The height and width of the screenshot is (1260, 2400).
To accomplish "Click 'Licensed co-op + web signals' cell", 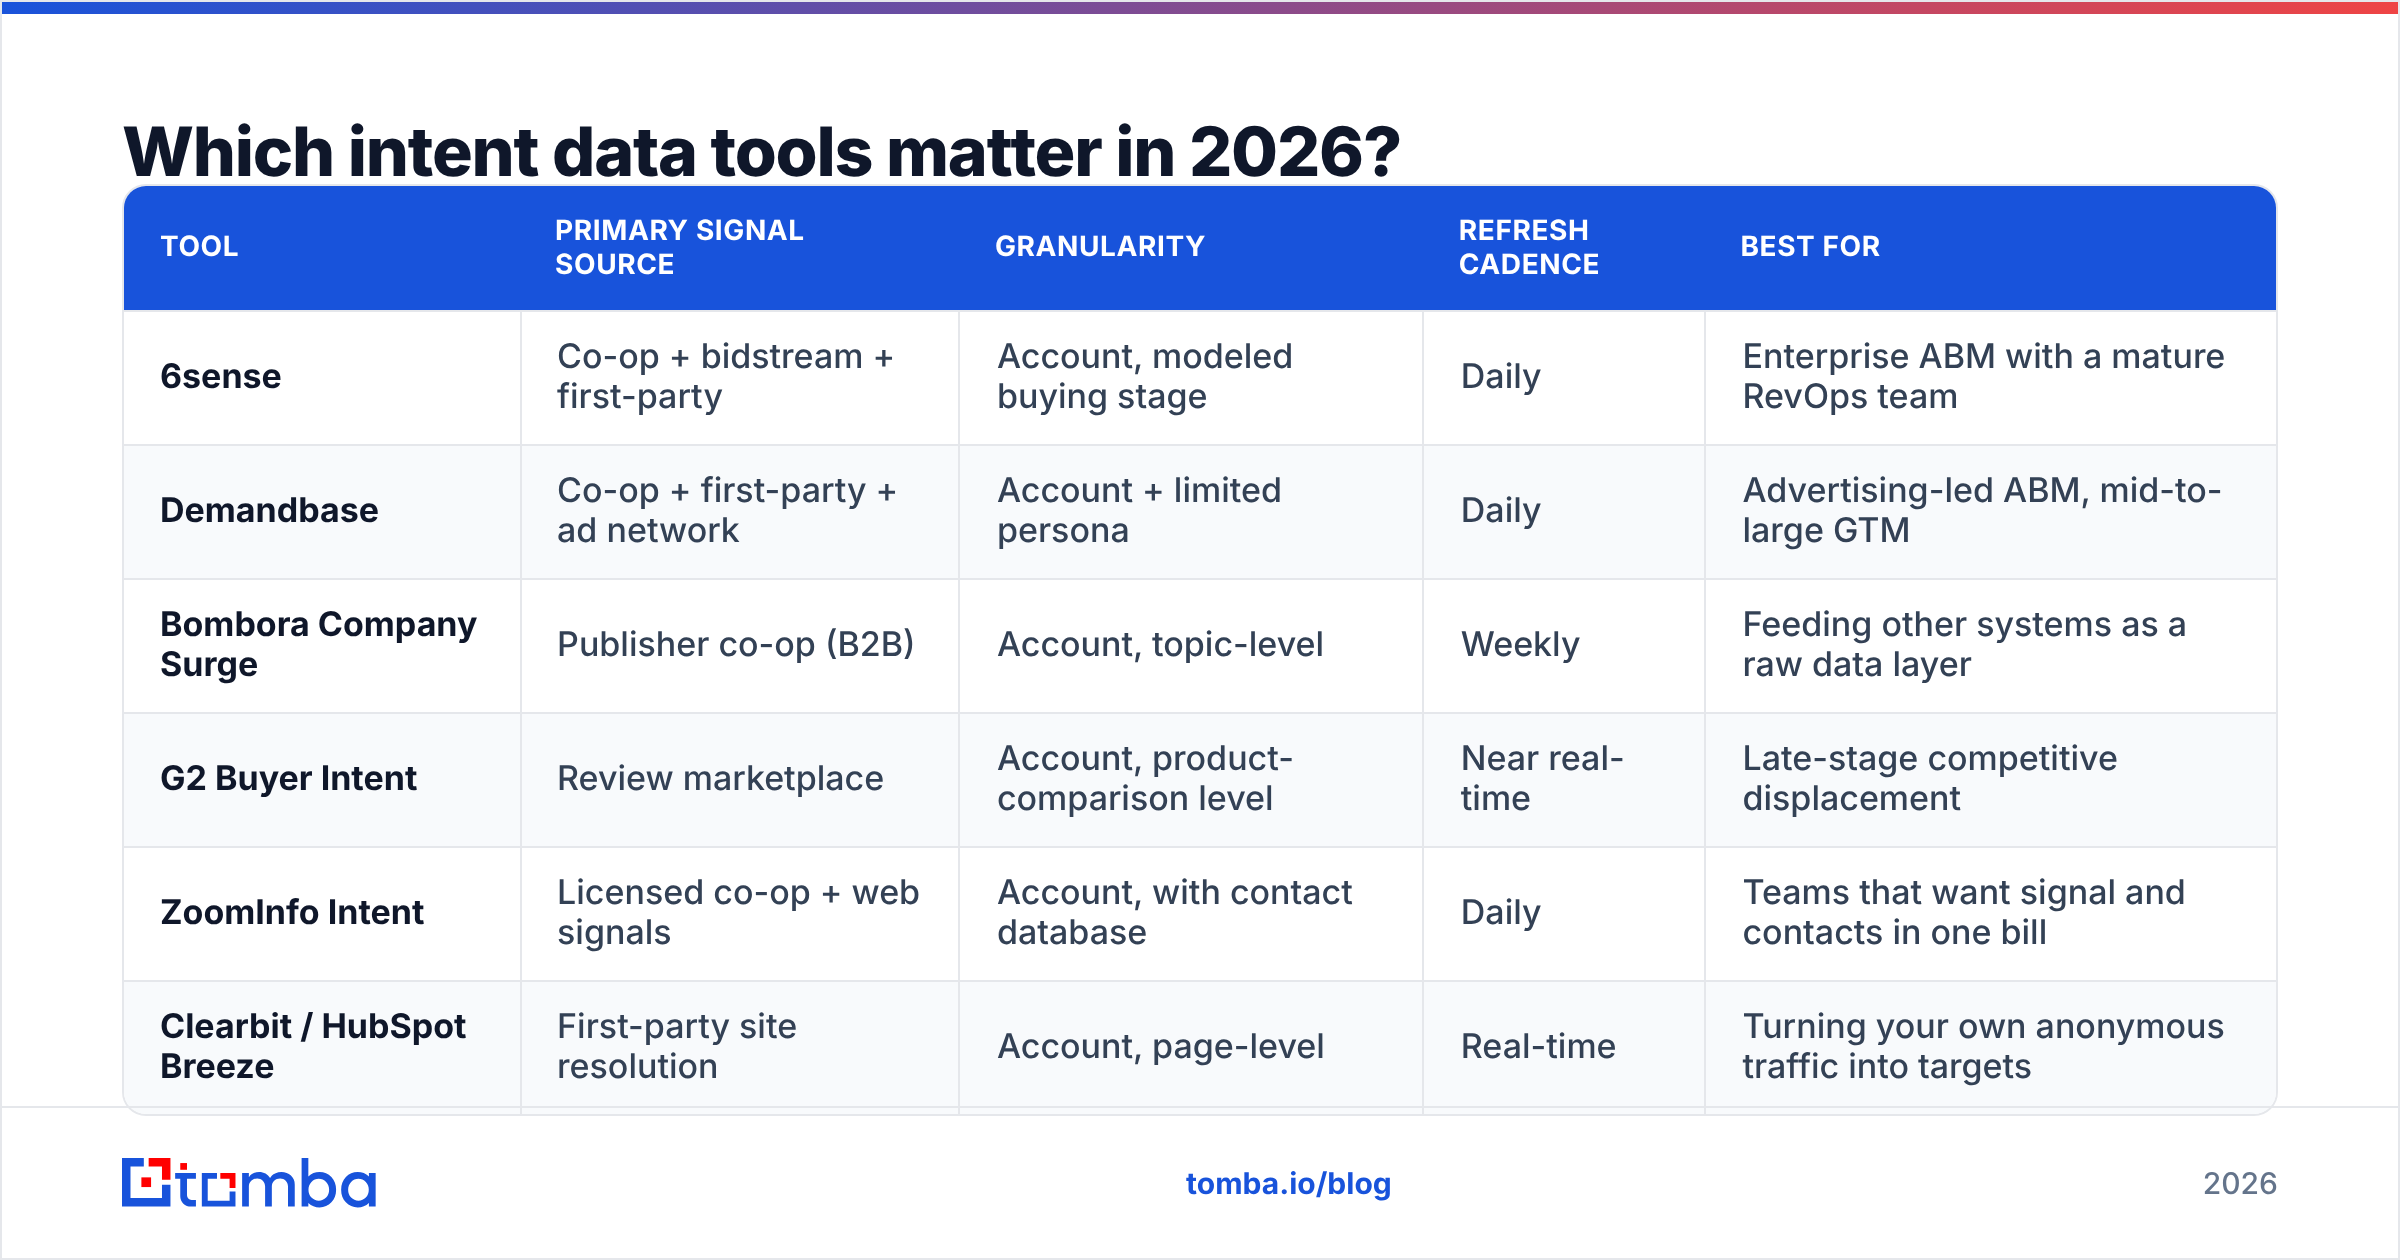I will tap(738, 913).
